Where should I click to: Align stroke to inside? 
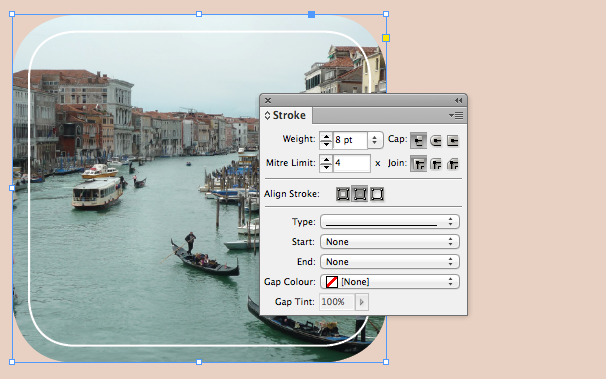pyautogui.click(x=359, y=194)
